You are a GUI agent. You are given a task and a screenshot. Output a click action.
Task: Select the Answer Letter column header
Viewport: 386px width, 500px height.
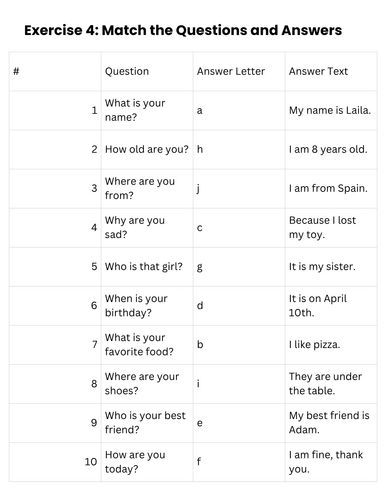pyautogui.click(x=231, y=71)
